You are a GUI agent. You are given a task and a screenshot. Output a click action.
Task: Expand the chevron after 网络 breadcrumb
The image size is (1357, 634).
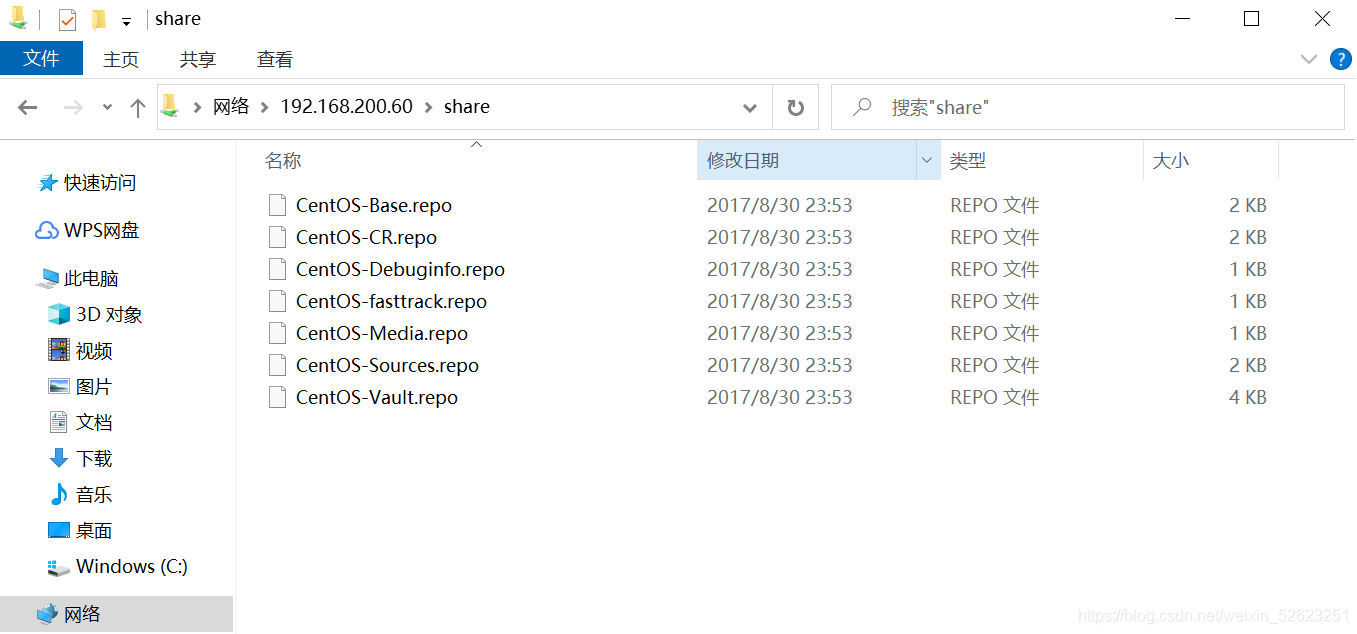(265, 107)
